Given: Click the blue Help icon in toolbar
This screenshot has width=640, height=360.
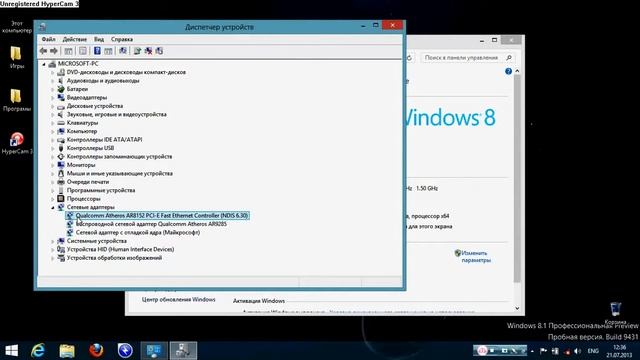Looking at the screenshot, I should pyautogui.click(x=97, y=51).
